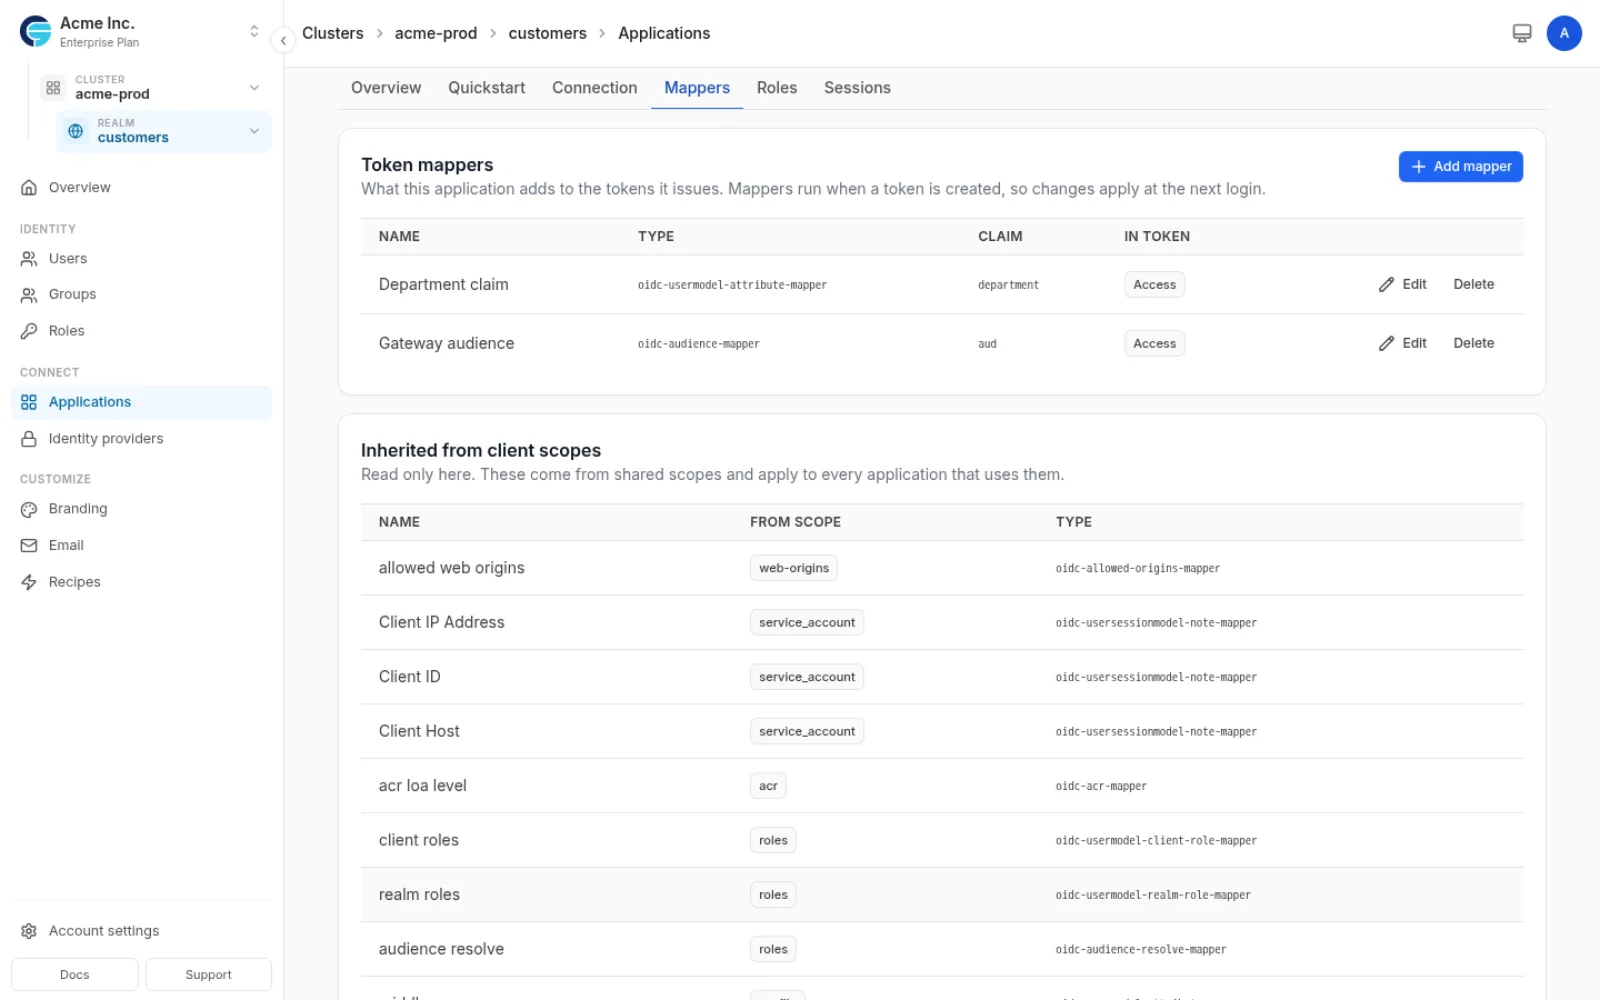The width and height of the screenshot is (1600, 1000).
Task: Go to acme-prod breadcrumb
Action: (436, 33)
